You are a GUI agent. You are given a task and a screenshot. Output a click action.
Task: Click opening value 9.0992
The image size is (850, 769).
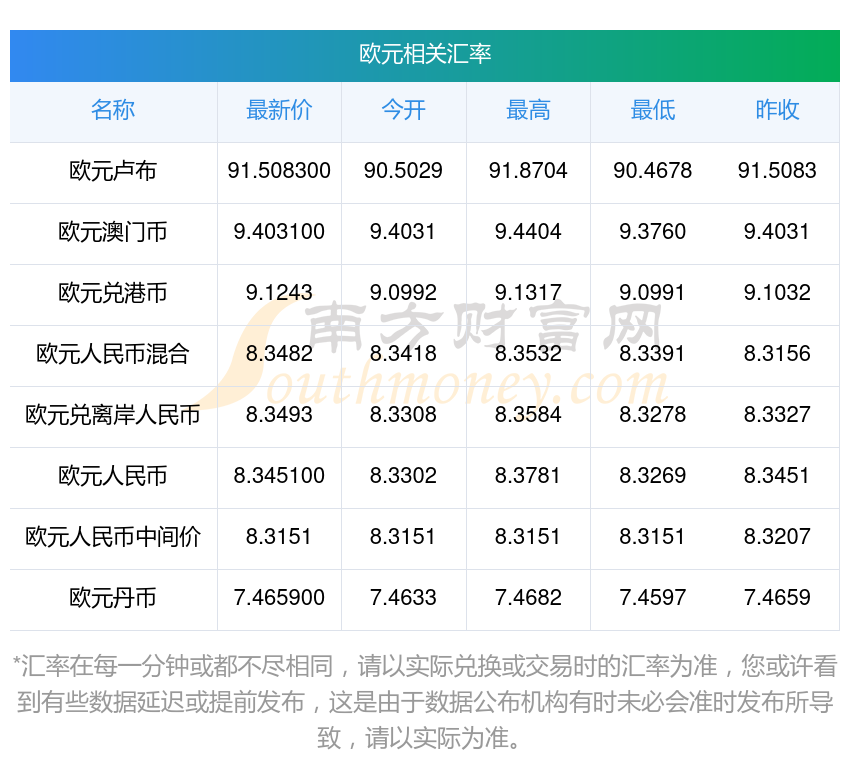(x=403, y=293)
